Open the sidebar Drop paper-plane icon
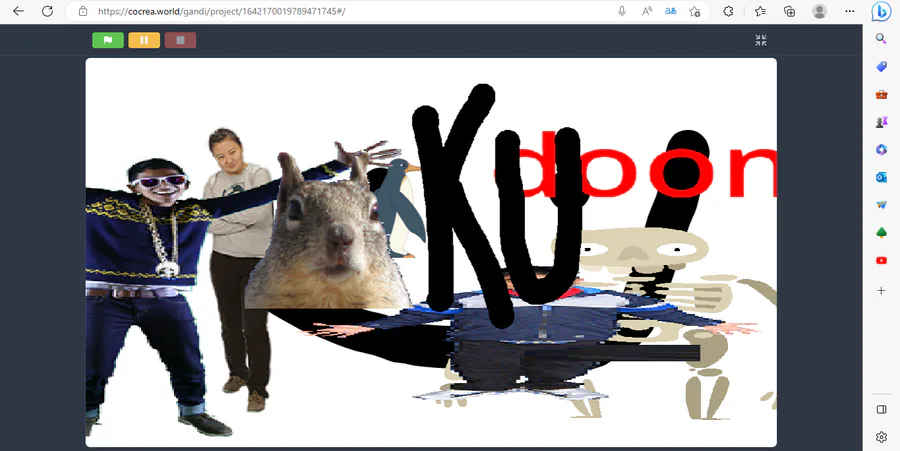This screenshot has height=451, width=900. (x=881, y=205)
